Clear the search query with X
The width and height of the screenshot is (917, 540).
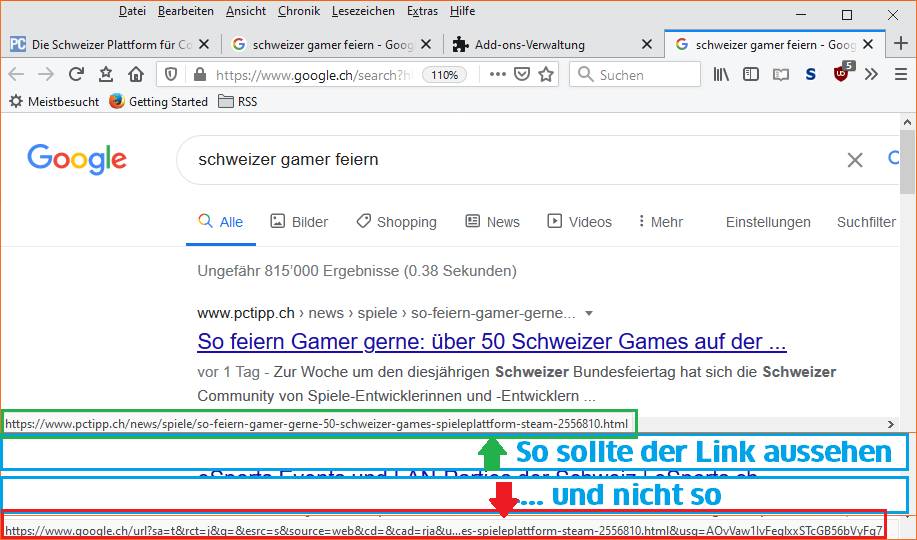point(855,160)
